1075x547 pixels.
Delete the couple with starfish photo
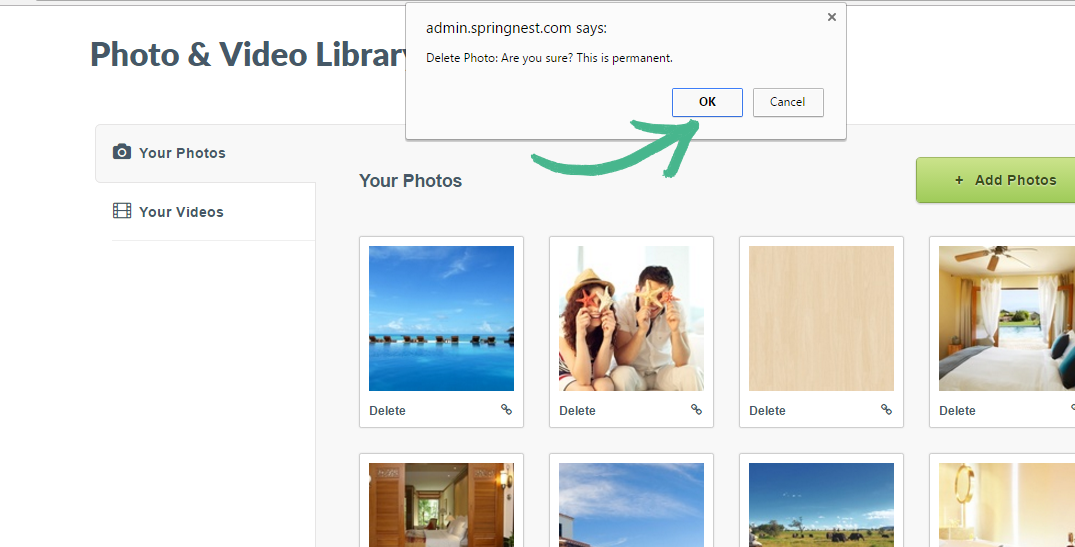pyautogui.click(x=577, y=411)
